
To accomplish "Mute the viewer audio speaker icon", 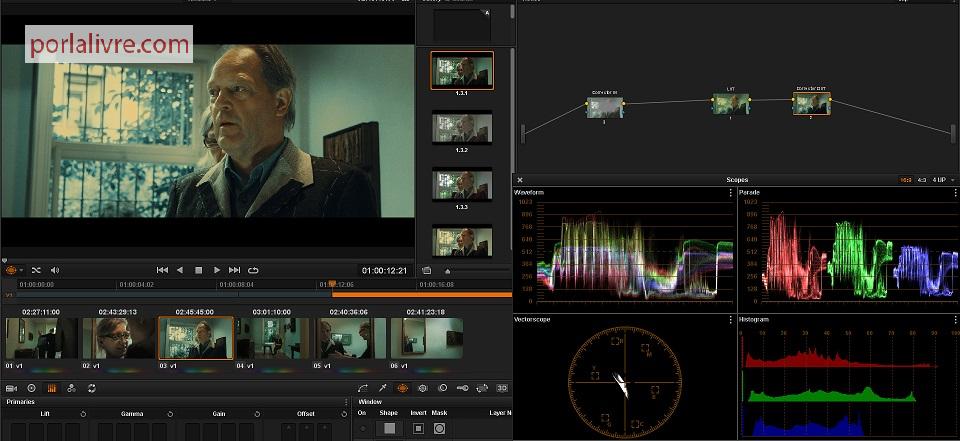I will (x=54, y=270).
